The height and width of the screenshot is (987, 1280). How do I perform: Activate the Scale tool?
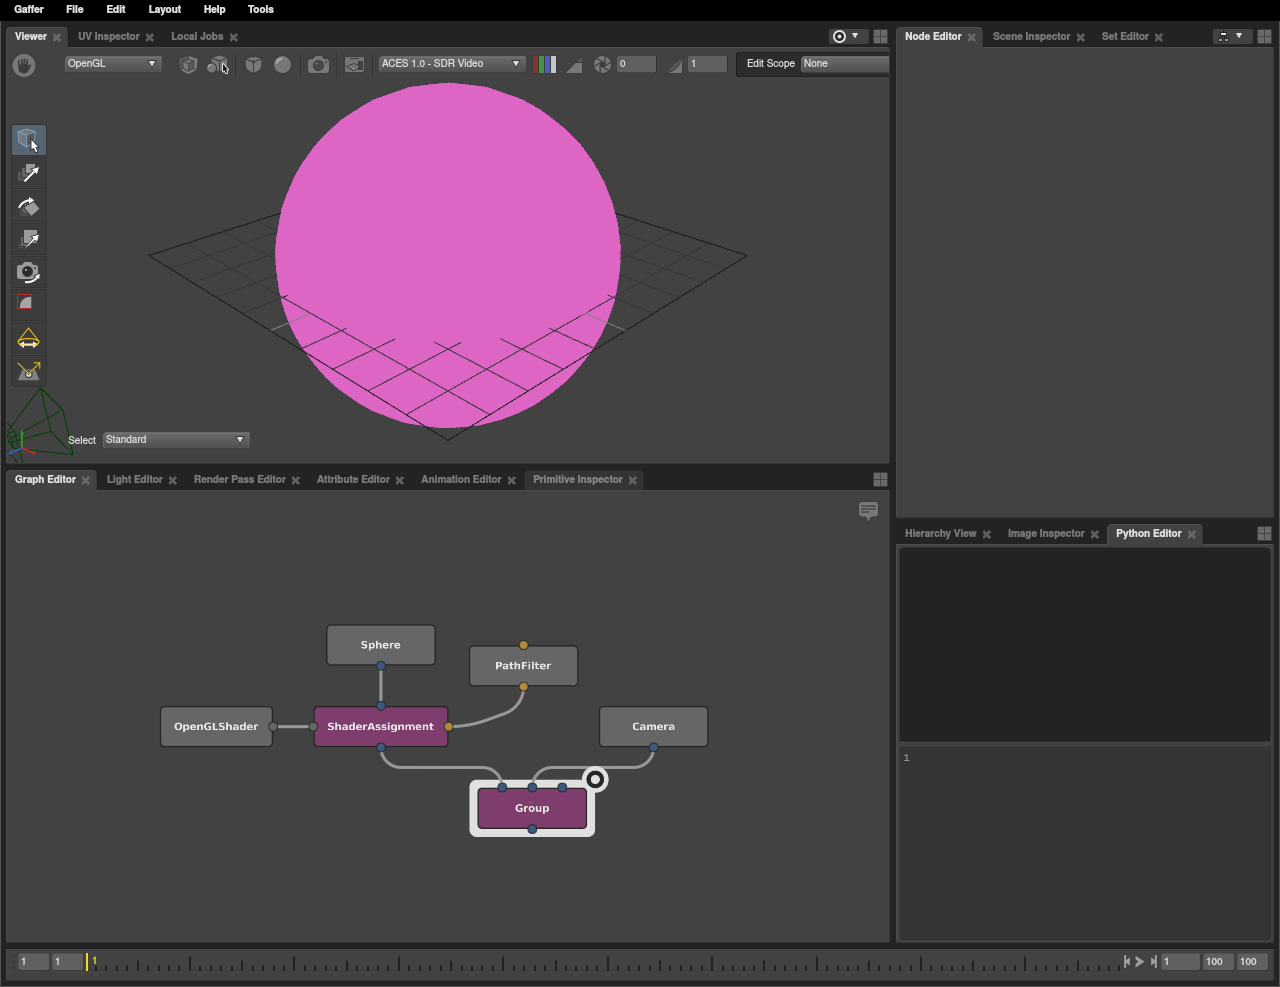click(28, 239)
